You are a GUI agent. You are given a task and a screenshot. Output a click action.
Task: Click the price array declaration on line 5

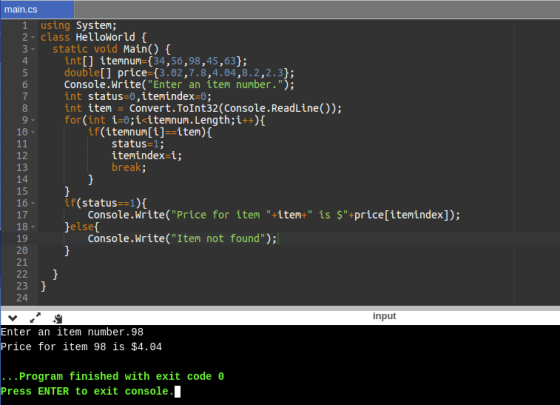pyautogui.click(x=179, y=72)
